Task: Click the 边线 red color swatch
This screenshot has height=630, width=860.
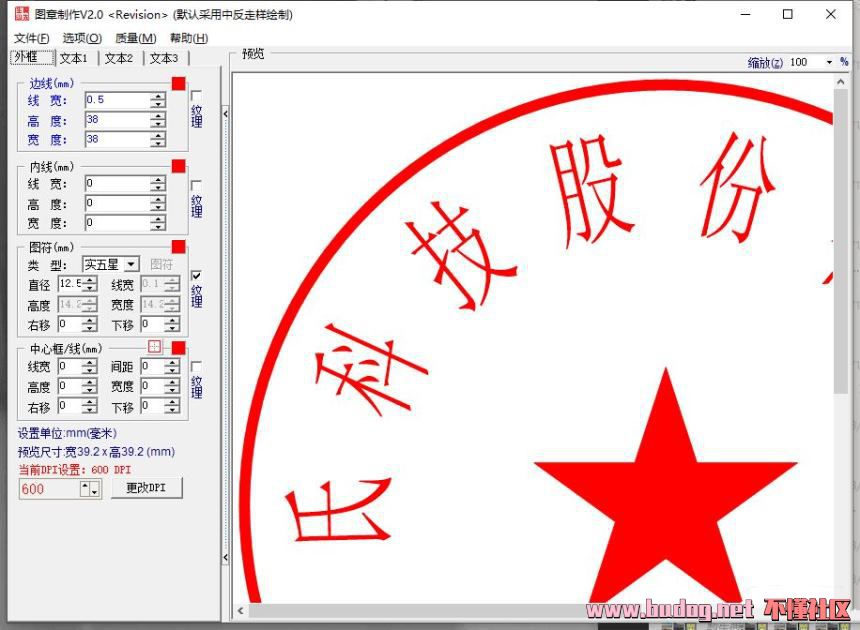Action: coord(178,83)
